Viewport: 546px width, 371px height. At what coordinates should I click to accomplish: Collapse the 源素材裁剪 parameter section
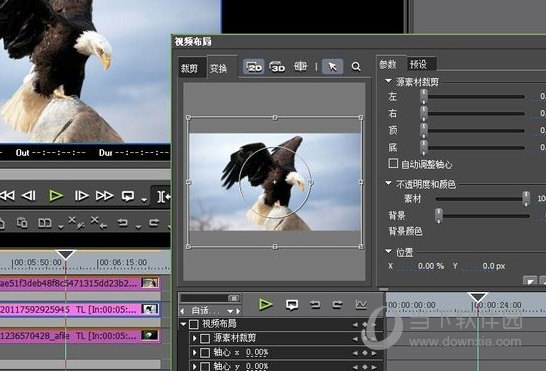coord(388,81)
